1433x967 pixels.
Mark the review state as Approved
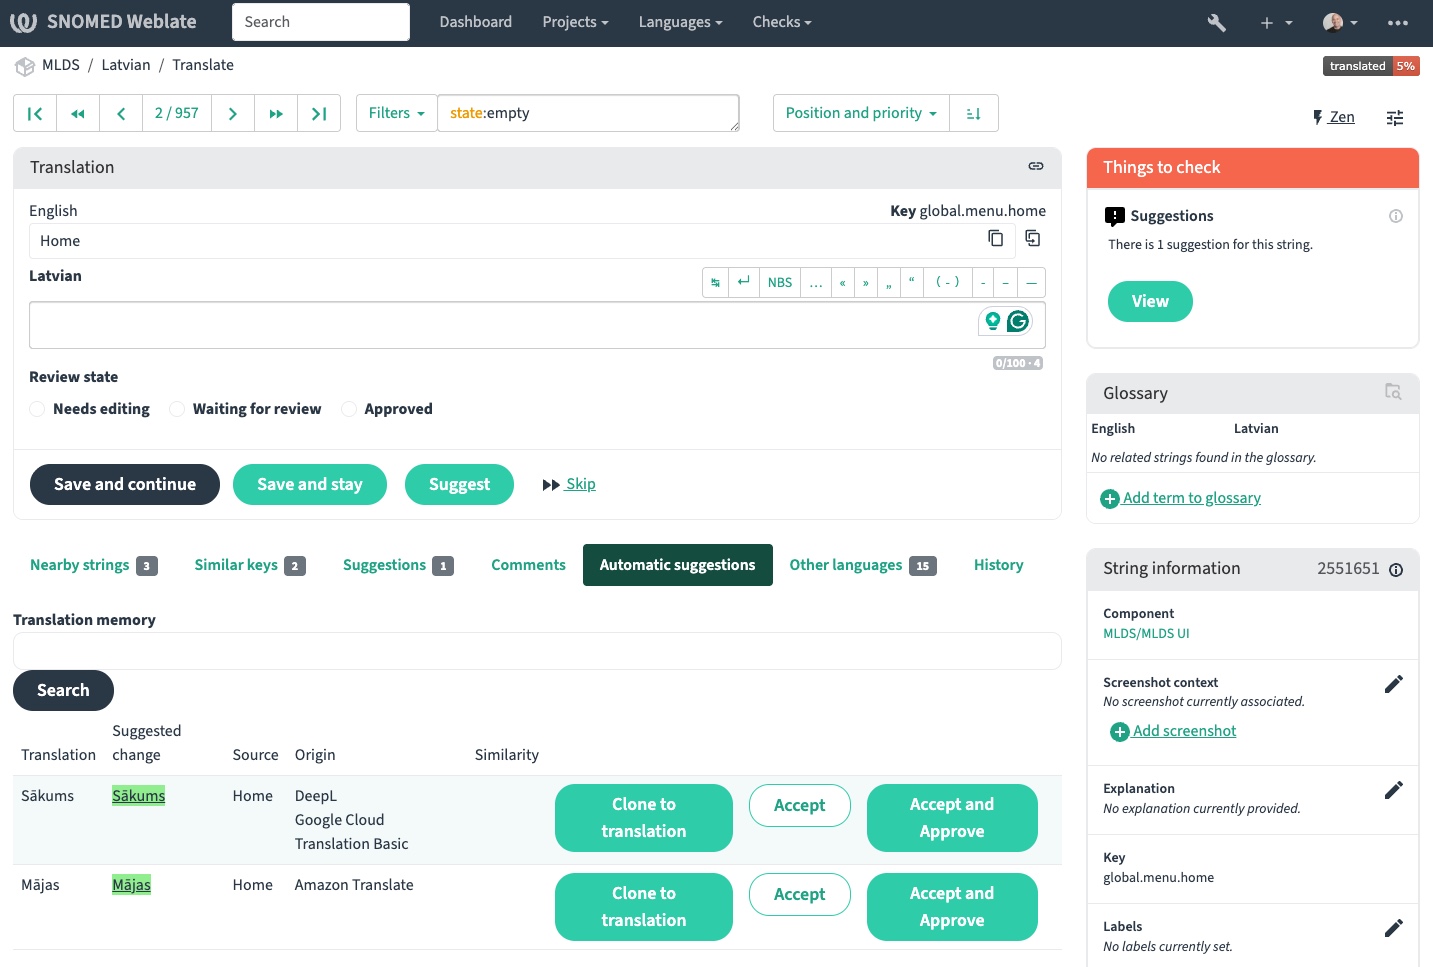point(349,409)
